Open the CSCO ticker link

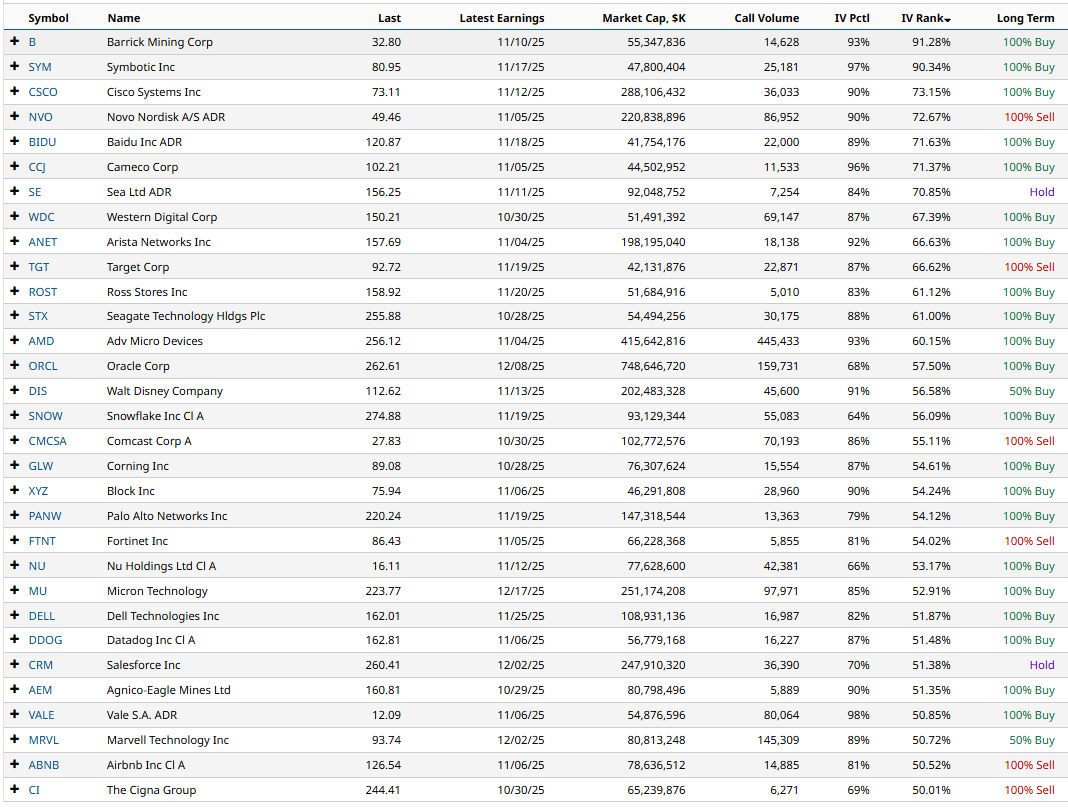pyautogui.click(x=43, y=92)
